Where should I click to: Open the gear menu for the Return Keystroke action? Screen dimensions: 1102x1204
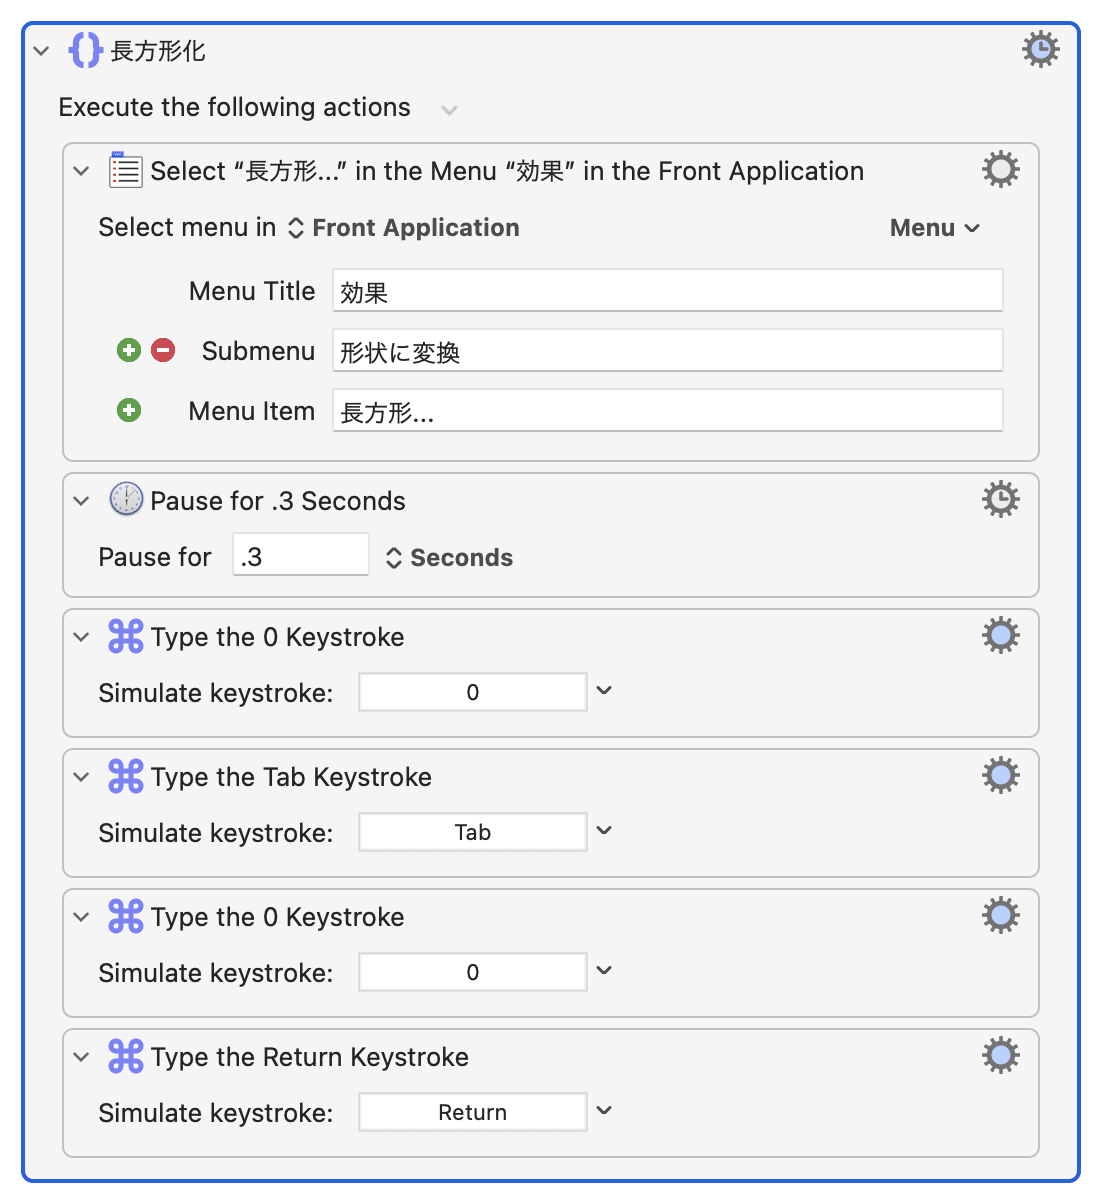pos(1000,1055)
